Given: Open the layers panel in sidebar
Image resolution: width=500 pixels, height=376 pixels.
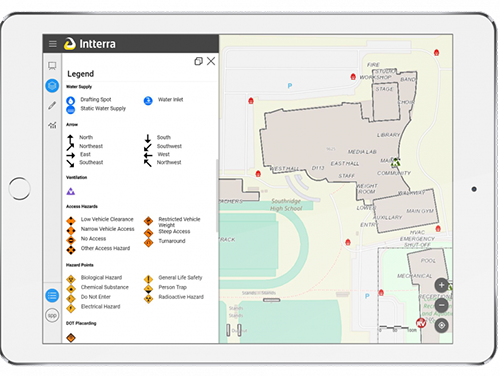Looking at the screenshot, I should click(52, 86).
